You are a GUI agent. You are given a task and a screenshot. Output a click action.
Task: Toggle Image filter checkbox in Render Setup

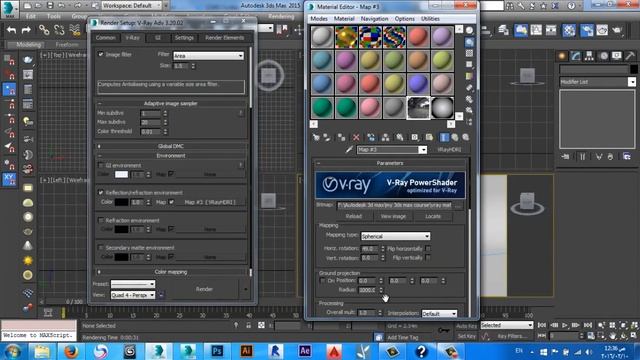[x=100, y=54]
